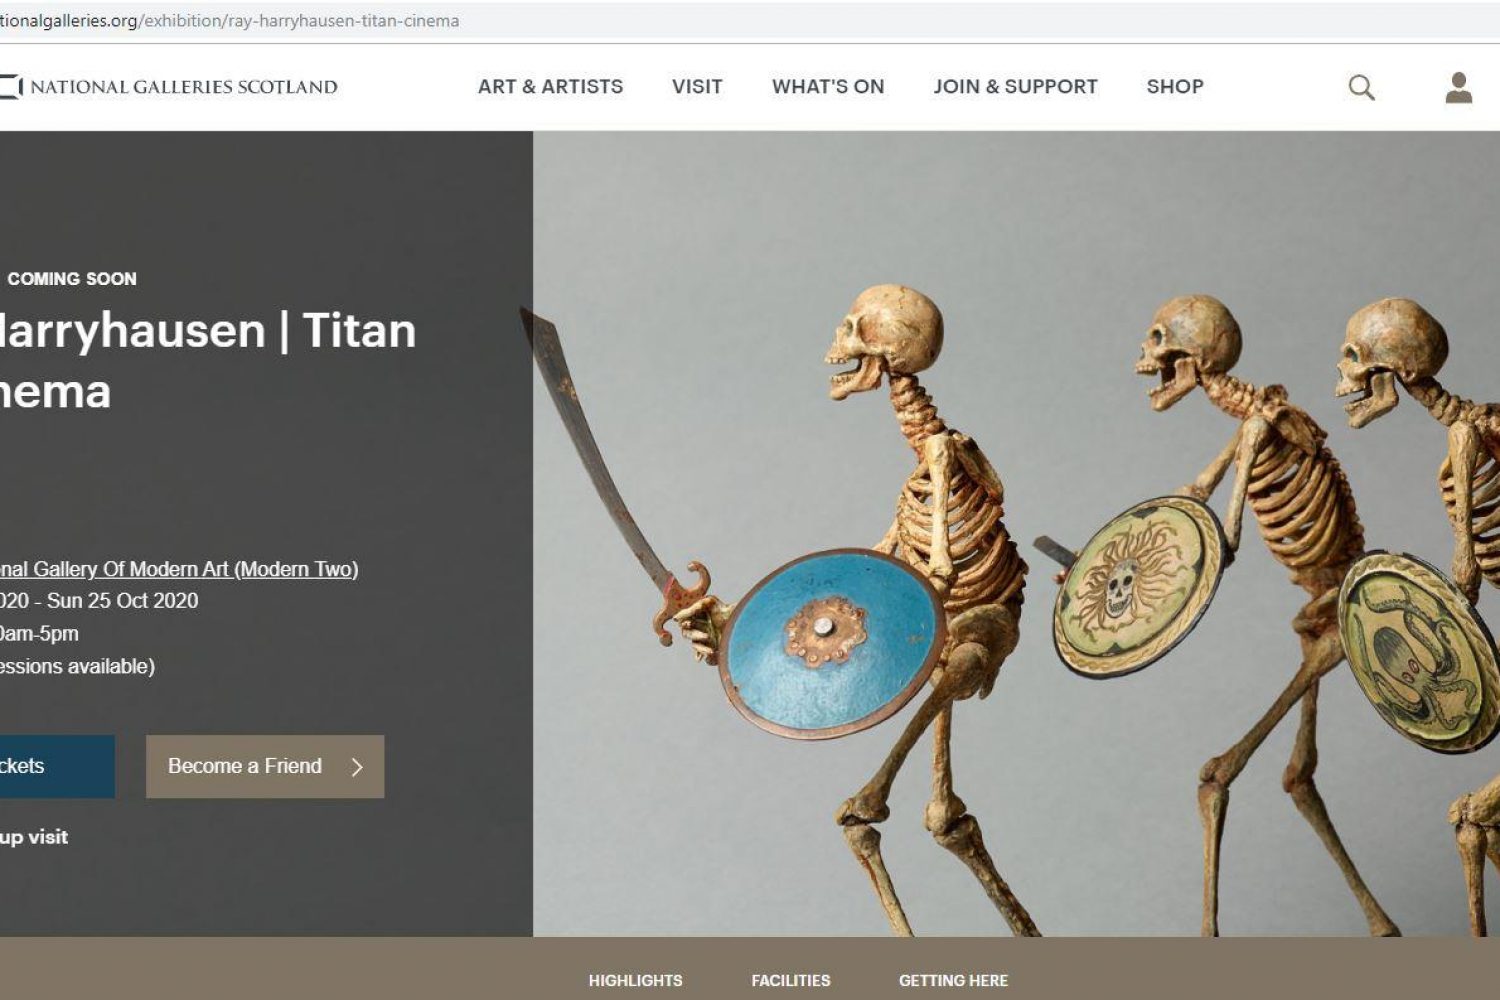Open the Visit menu
Screen dimensions: 1500x1000
pos(697,87)
